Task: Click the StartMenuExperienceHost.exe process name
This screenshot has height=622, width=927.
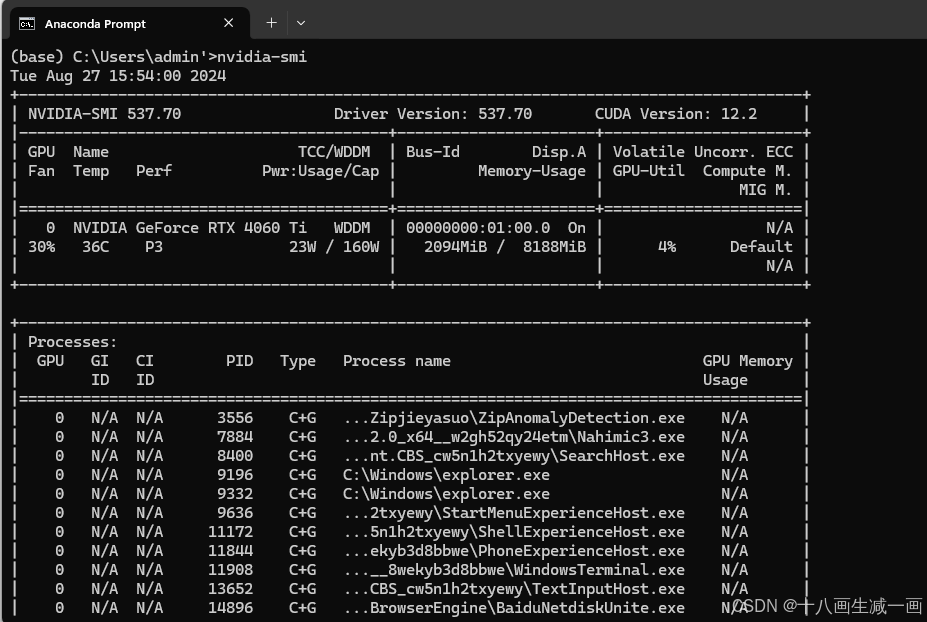Action: (514, 513)
